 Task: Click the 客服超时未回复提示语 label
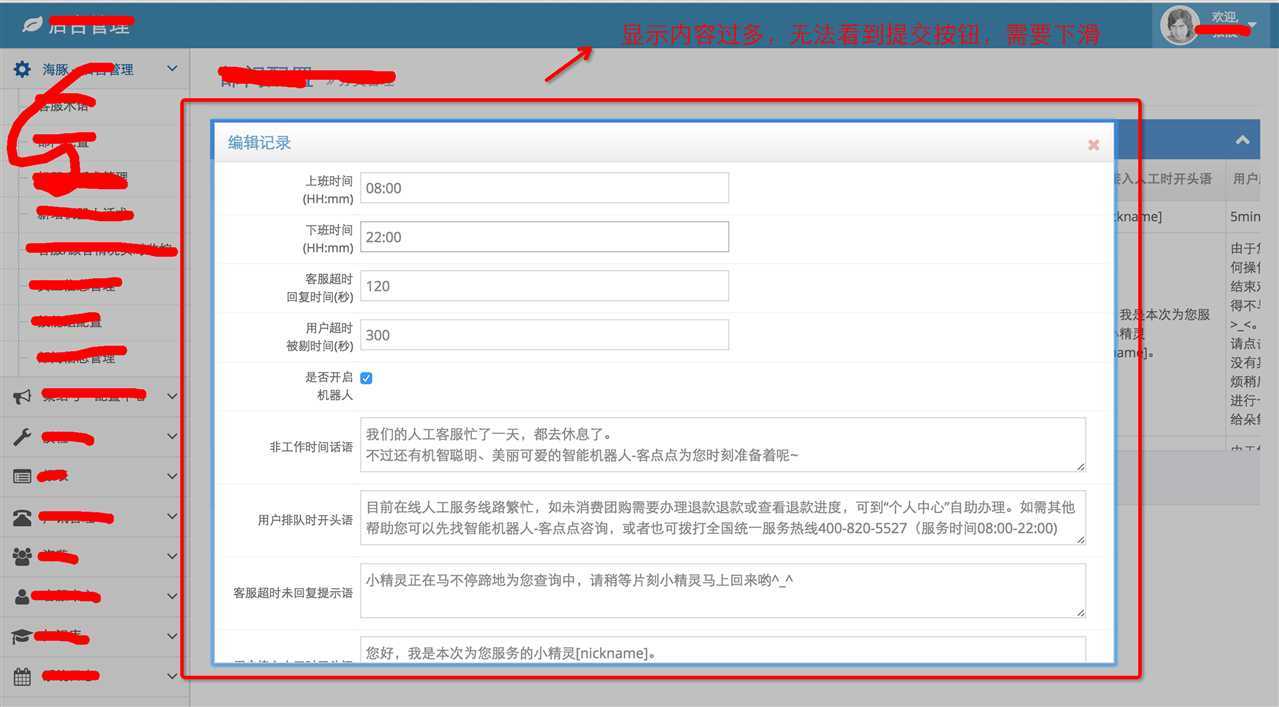tap(293, 593)
